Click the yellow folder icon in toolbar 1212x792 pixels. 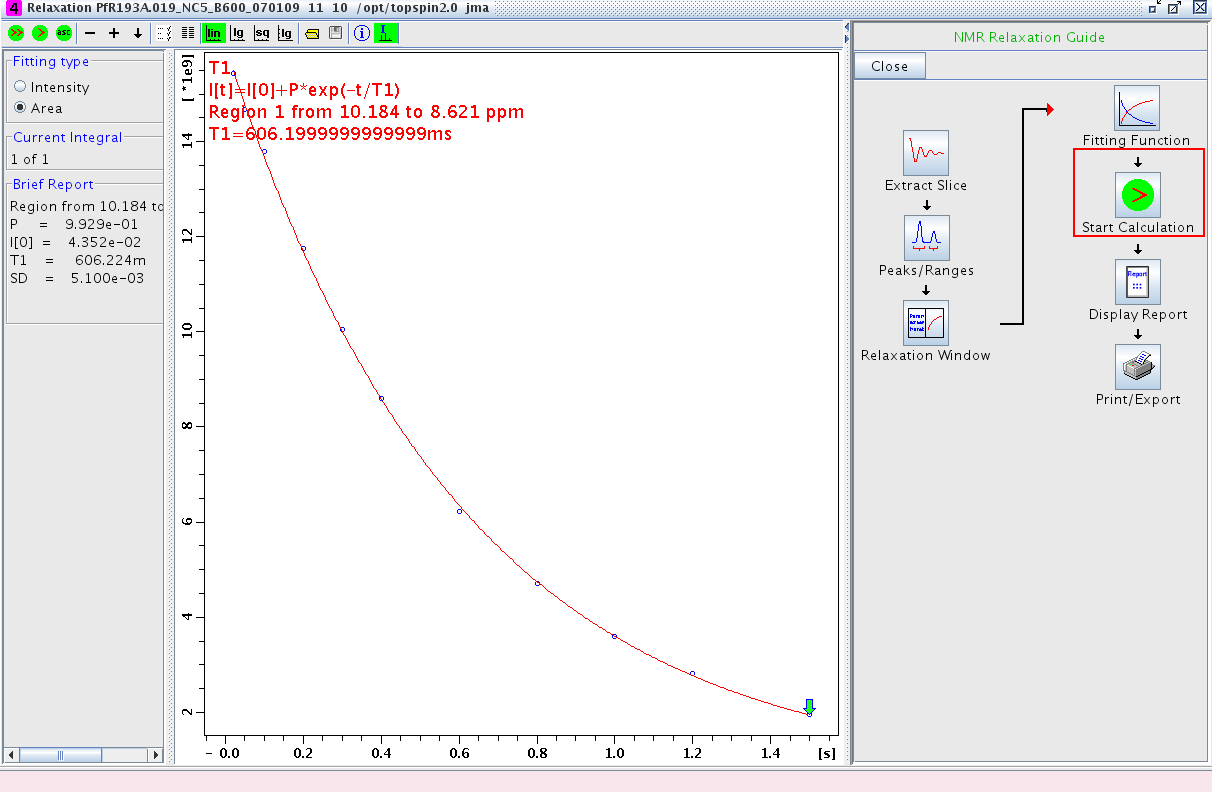312,33
